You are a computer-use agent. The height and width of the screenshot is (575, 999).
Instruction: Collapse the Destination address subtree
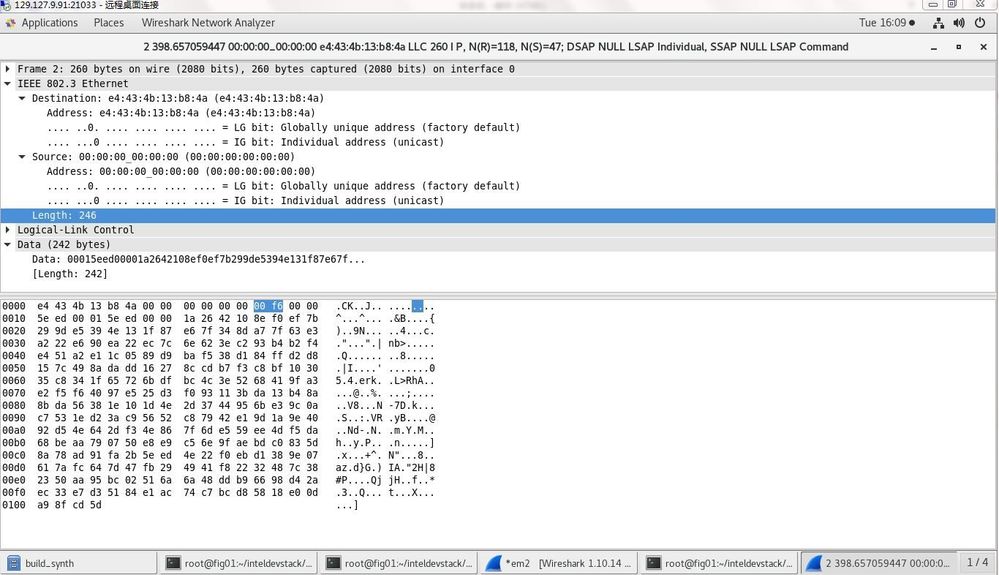[22, 98]
